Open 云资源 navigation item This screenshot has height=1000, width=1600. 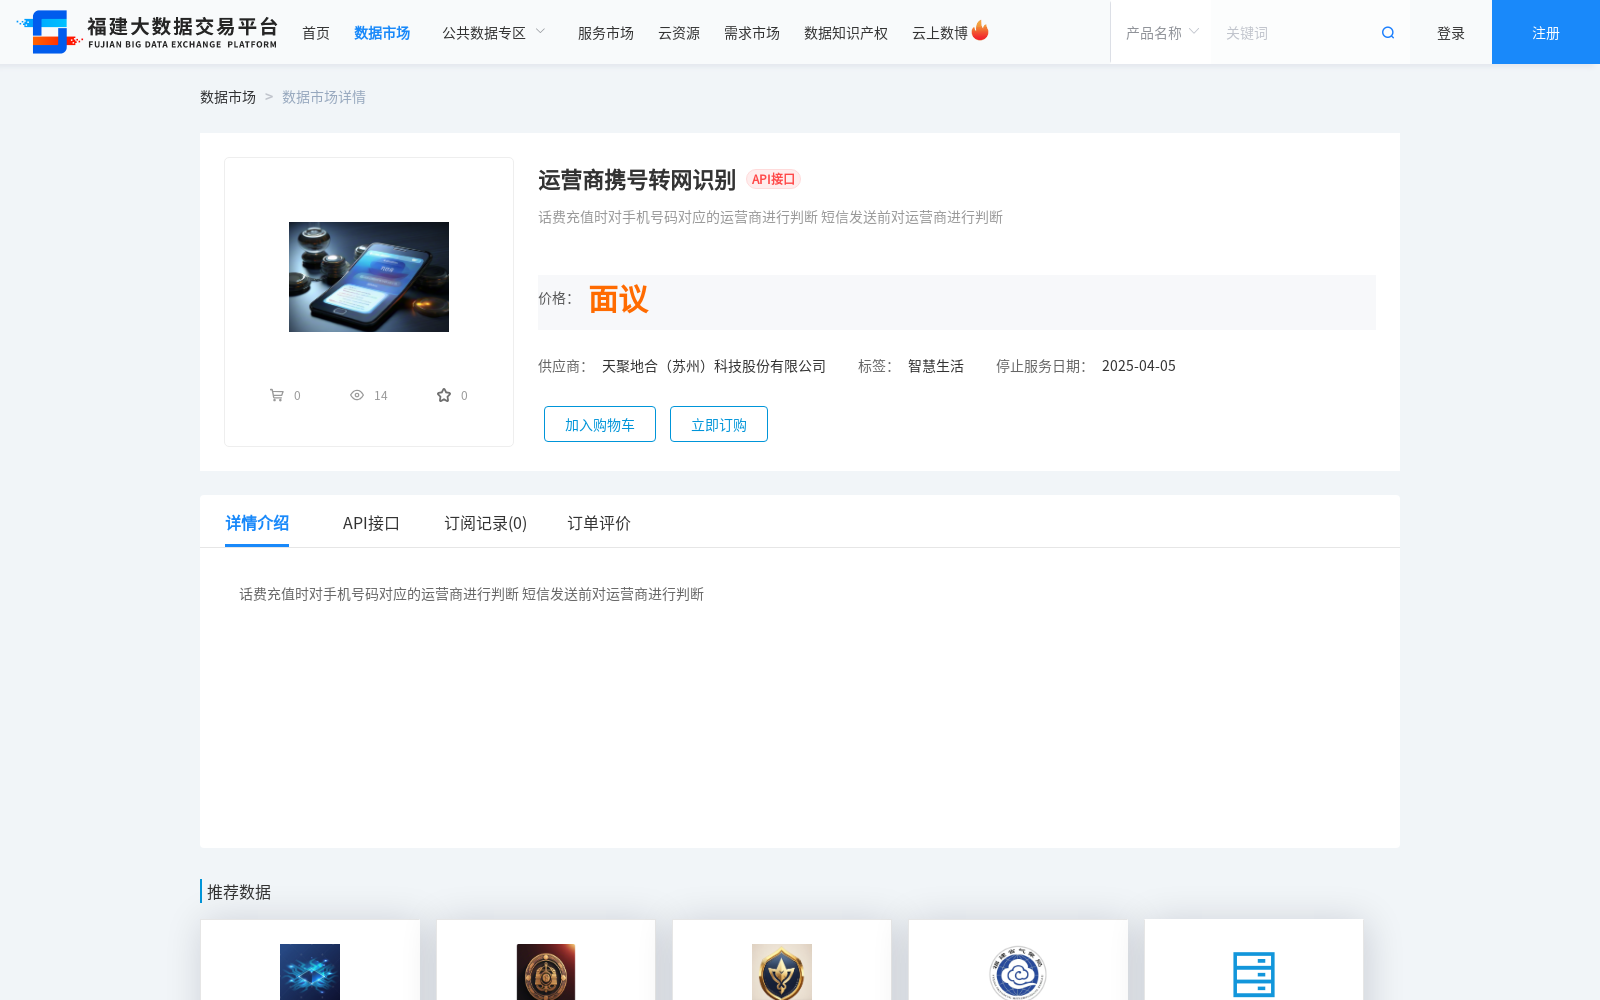pos(679,33)
